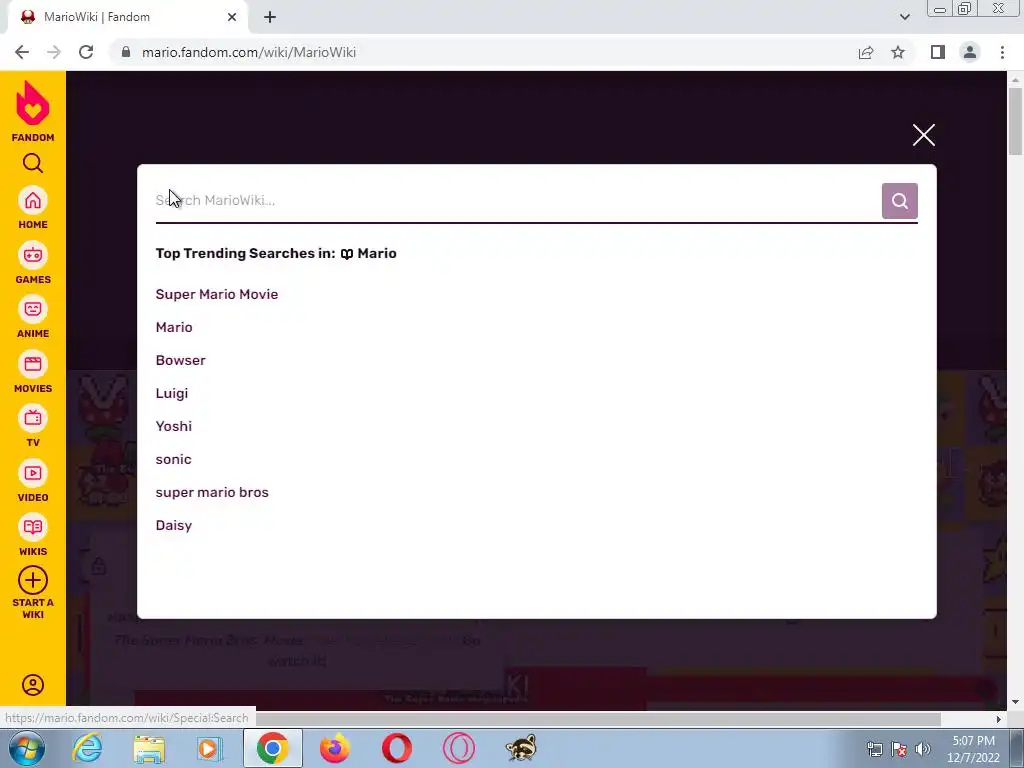The height and width of the screenshot is (768, 1024).
Task: Select trending search sonic
Action: tap(173, 459)
